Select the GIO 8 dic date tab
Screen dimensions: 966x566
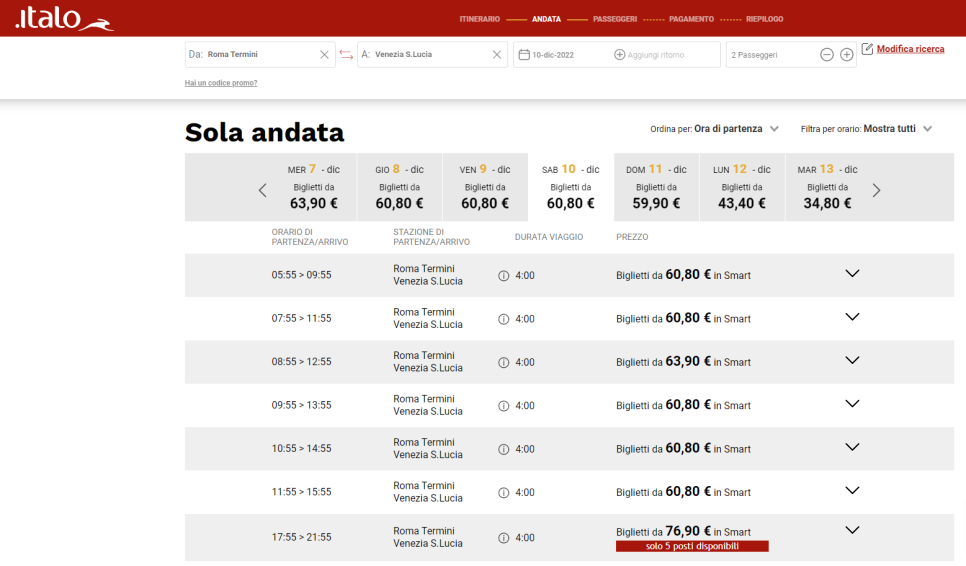pos(399,187)
